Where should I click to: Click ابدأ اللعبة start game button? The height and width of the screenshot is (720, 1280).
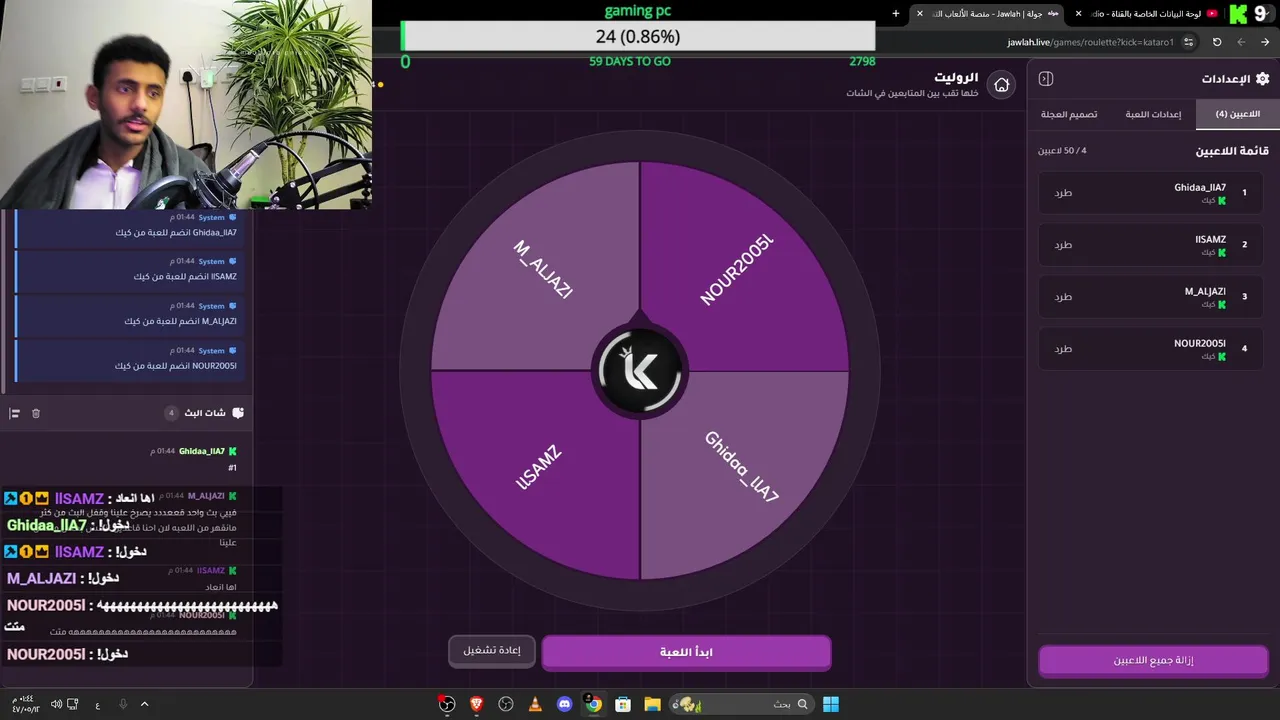tap(686, 652)
